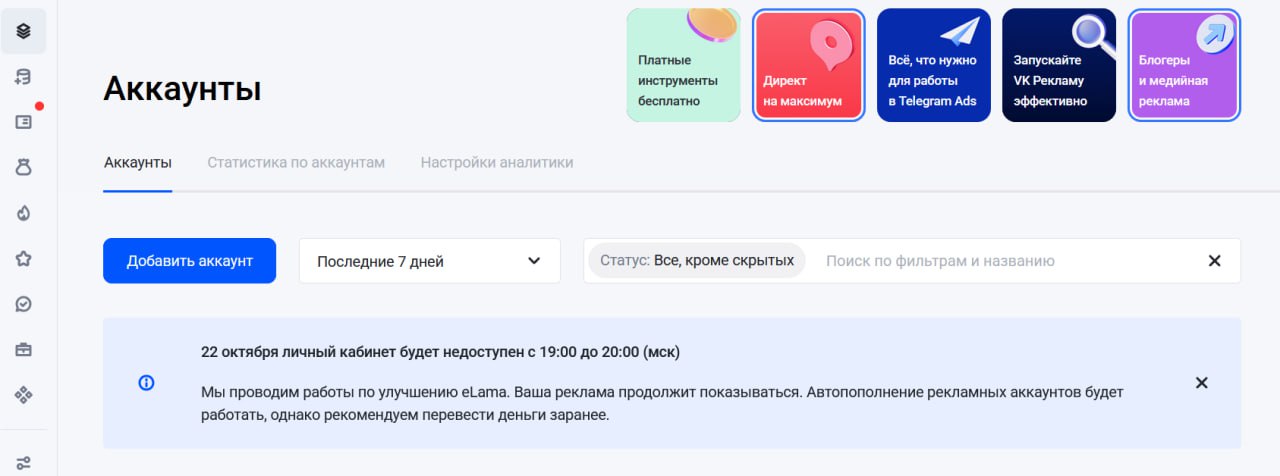Open the "Настройки аналитики" tab

(x=497, y=162)
